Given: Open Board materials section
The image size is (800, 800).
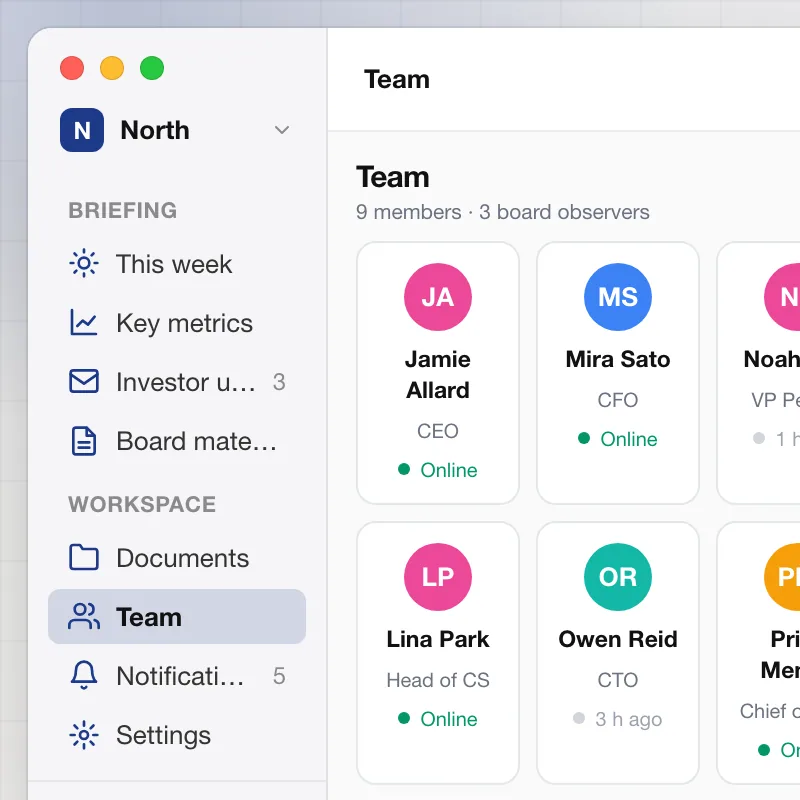Looking at the screenshot, I should coord(177,440).
